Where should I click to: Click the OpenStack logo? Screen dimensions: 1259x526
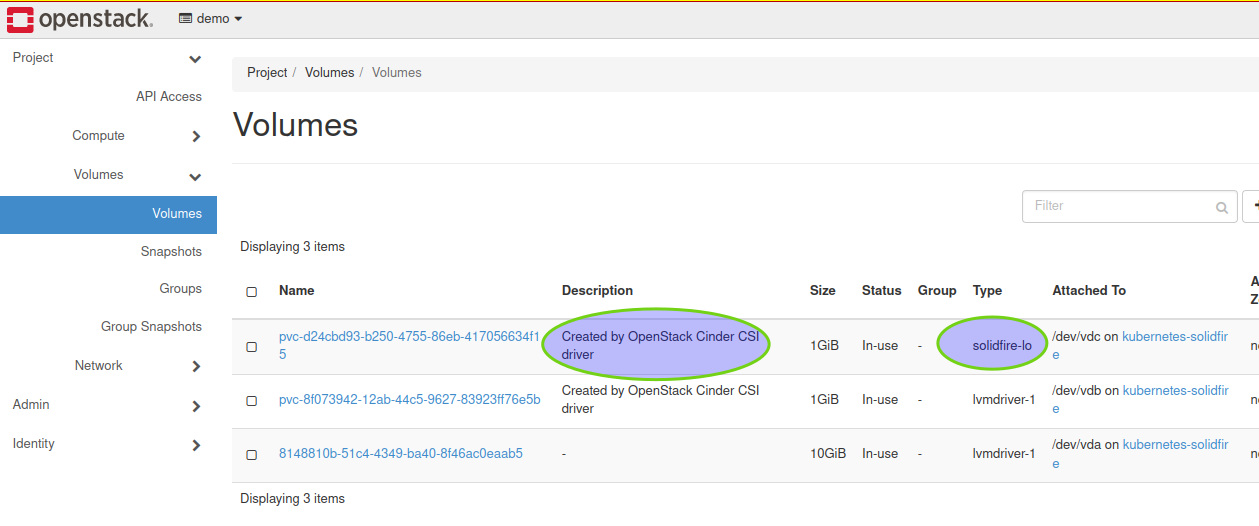(x=80, y=19)
